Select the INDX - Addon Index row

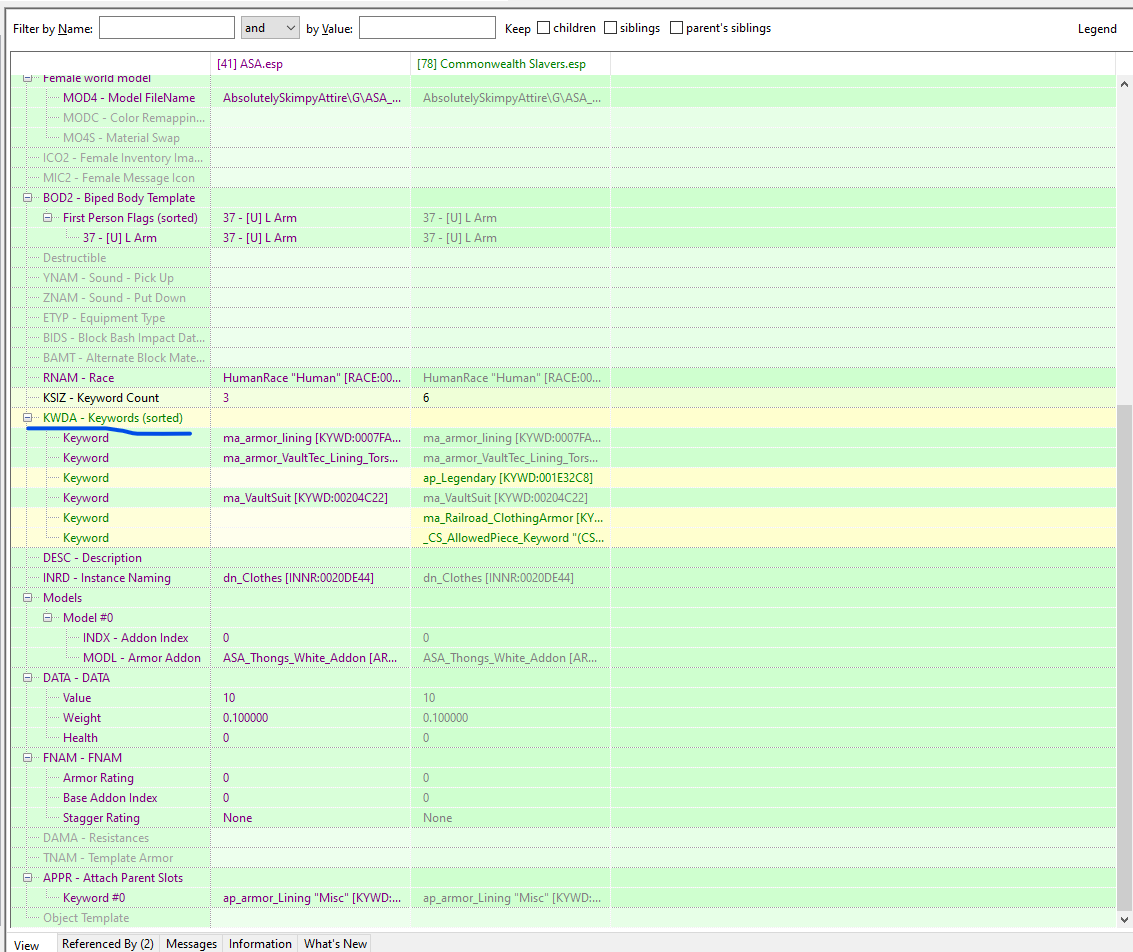pyautogui.click(x=564, y=638)
